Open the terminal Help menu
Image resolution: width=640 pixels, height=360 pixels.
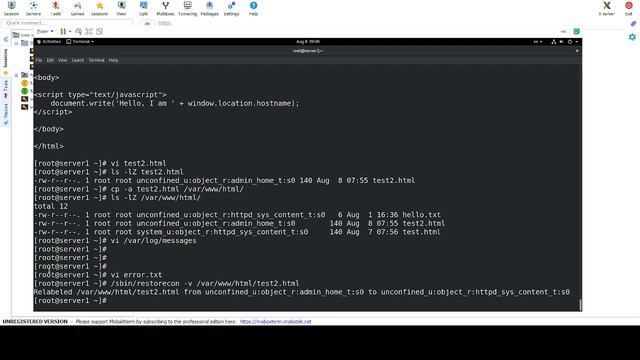[113, 60]
